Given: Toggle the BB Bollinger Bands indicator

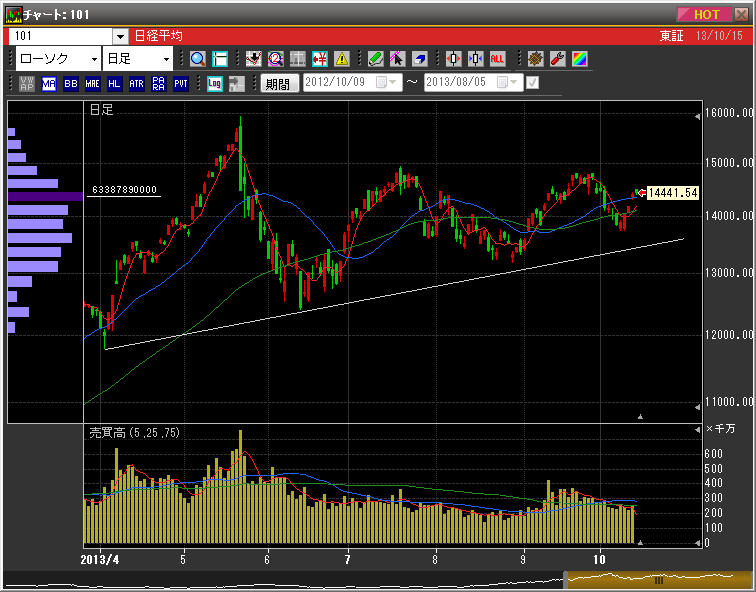Looking at the screenshot, I should (71, 84).
